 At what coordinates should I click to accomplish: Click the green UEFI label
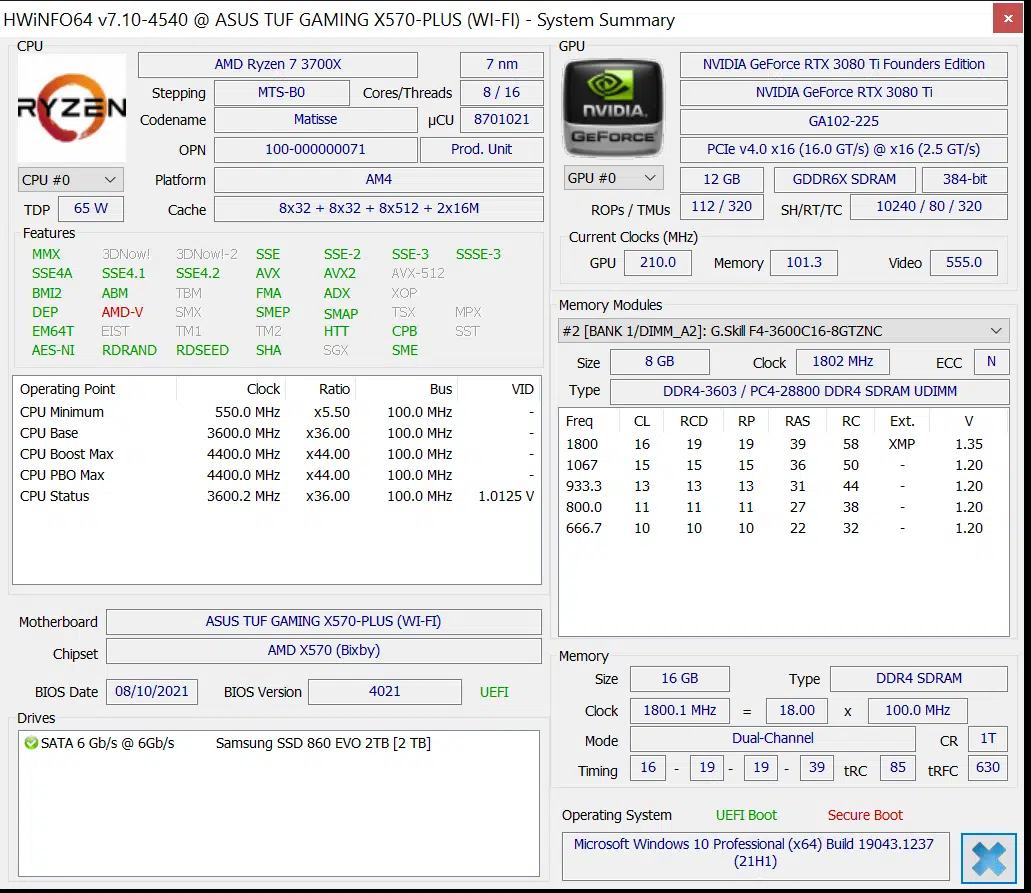coord(494,692)
